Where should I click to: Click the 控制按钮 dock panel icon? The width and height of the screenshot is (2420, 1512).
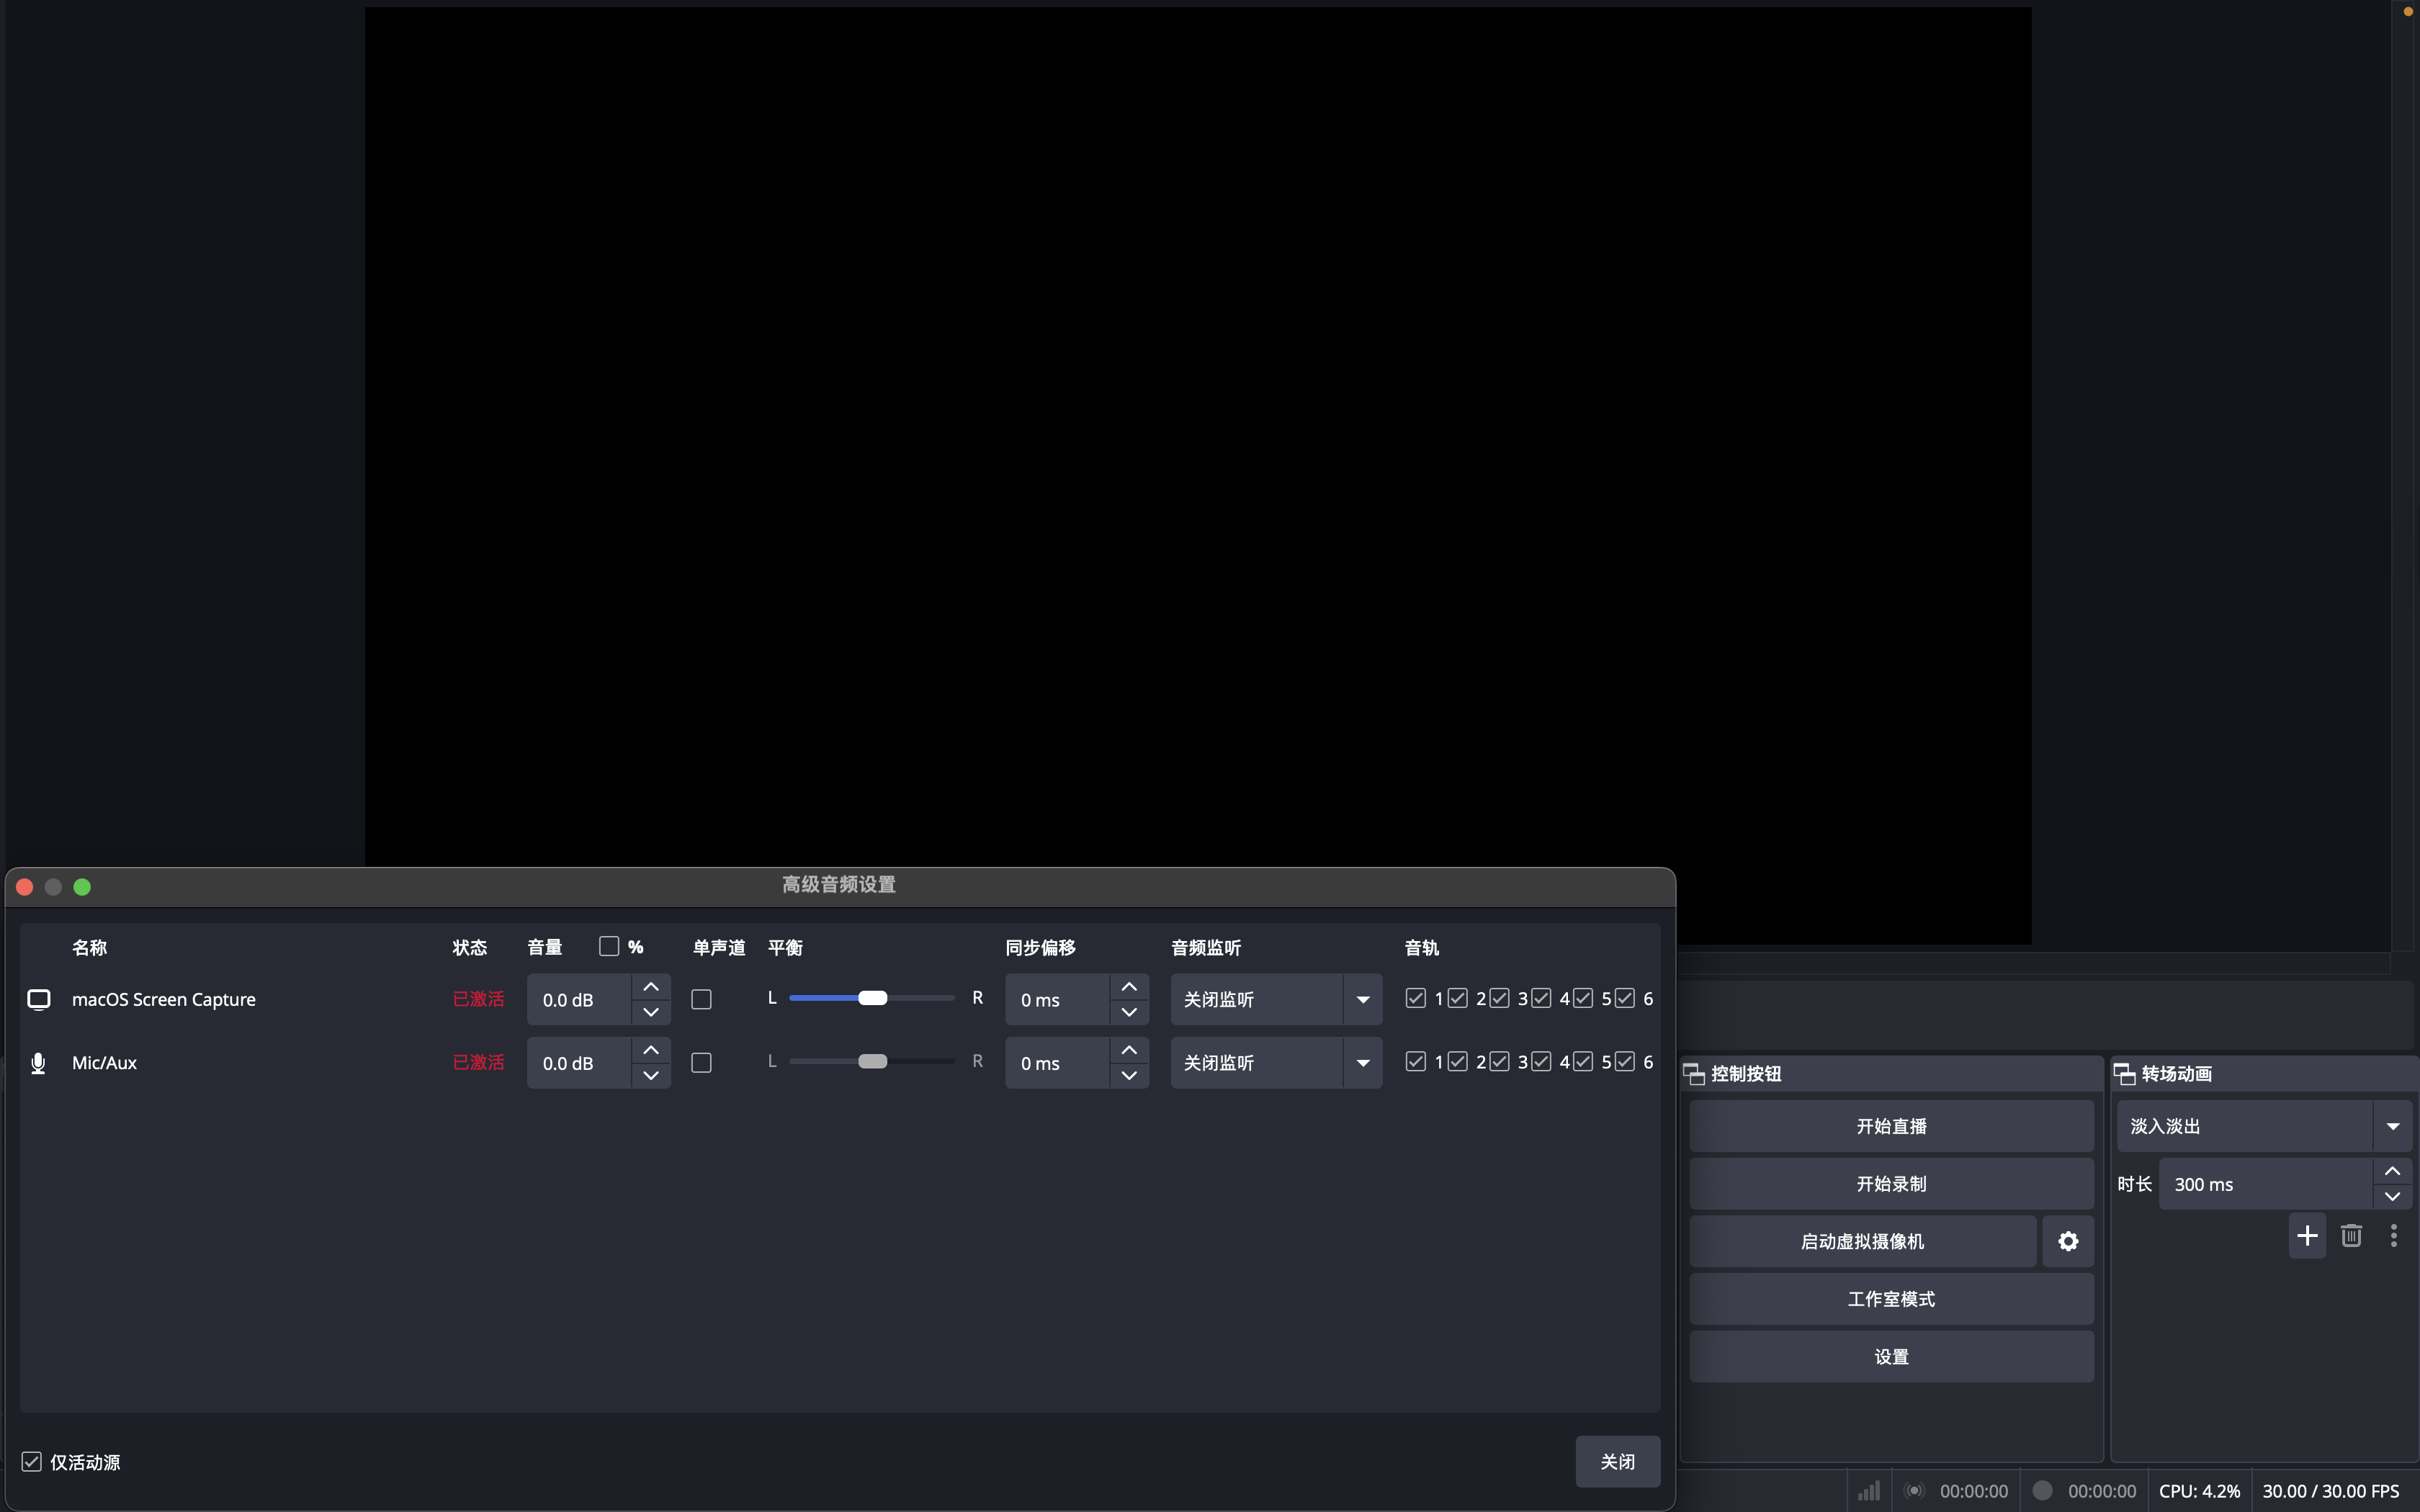click(x=1694, y=1074)
